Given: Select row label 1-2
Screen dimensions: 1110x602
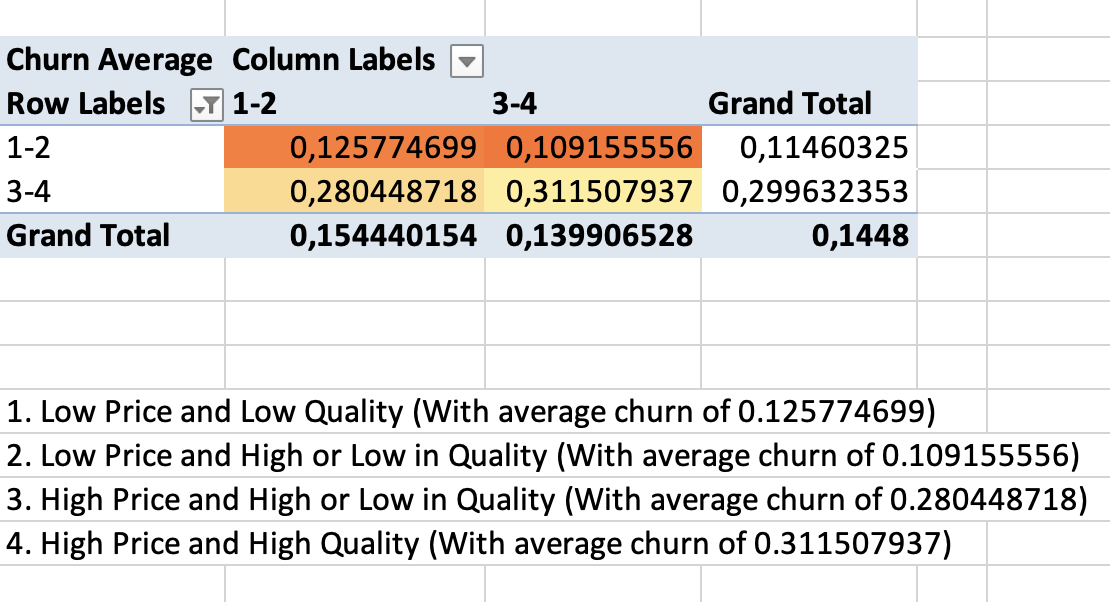Looking at the screenshot, I should 112,147.
